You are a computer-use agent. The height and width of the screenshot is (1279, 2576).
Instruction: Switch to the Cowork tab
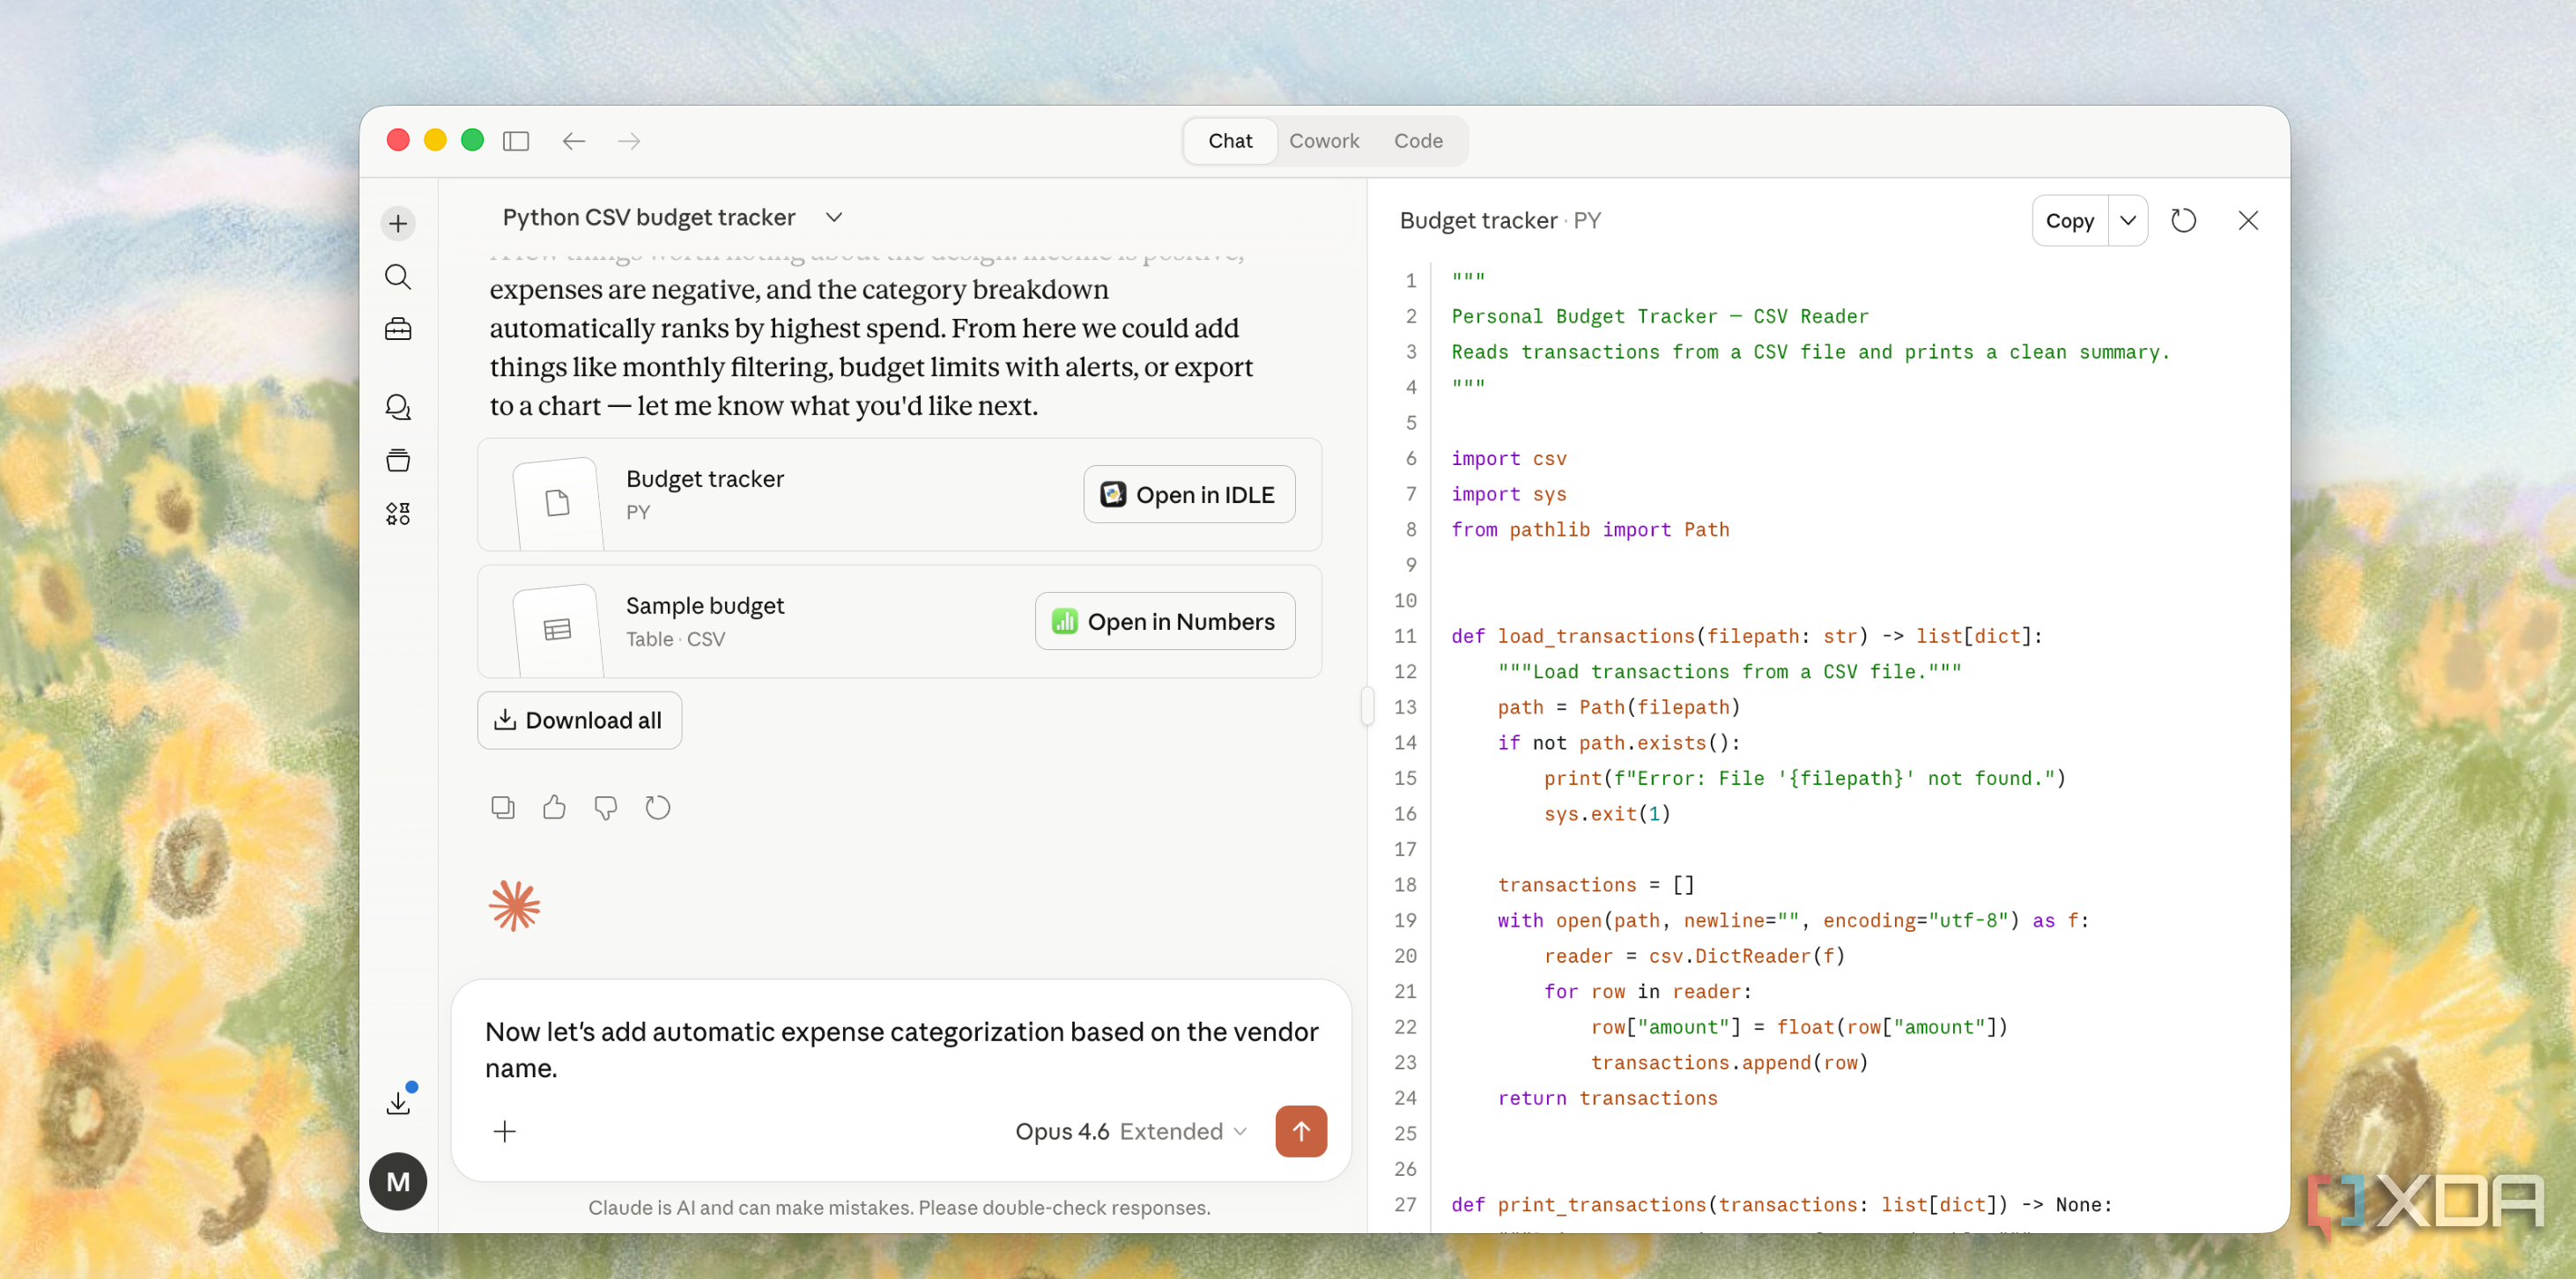[x=1323, y=141]
